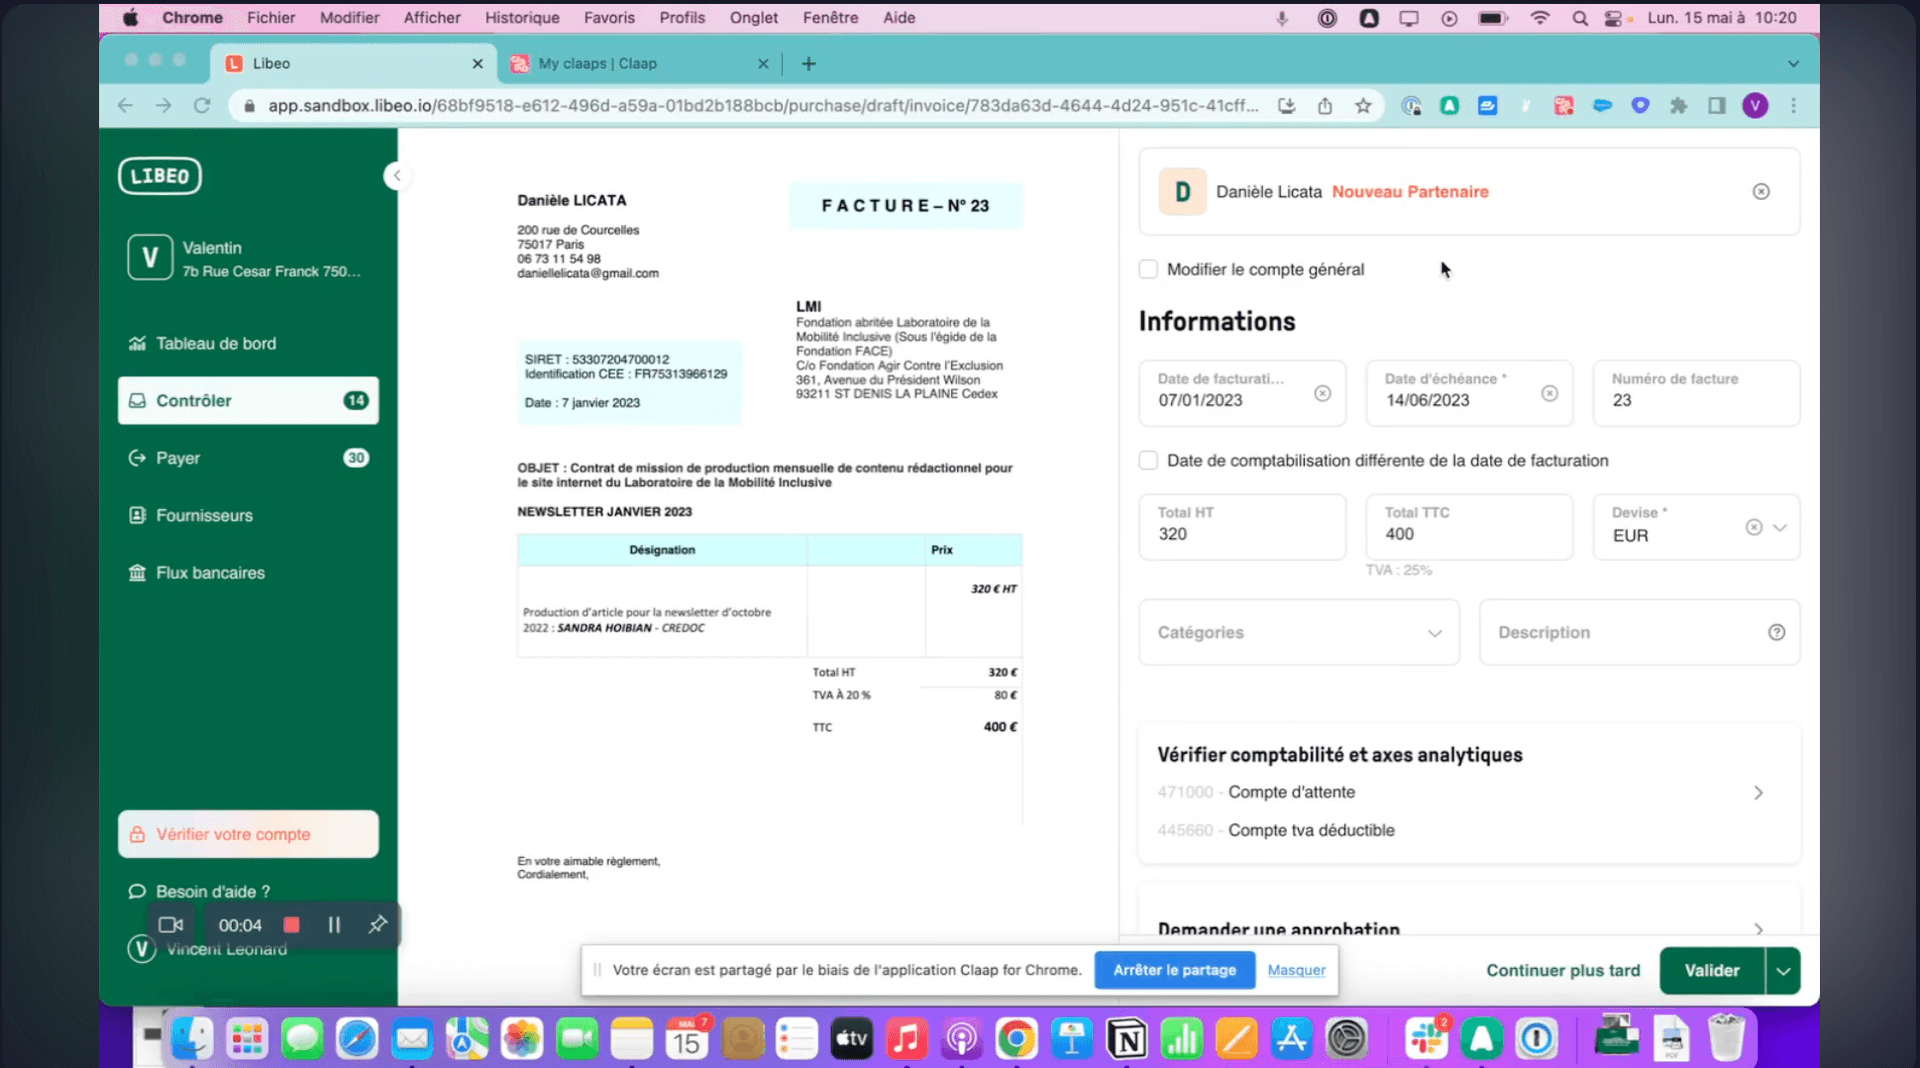Click the Valider button
The image size is (1920, 1068).
click(1712, 970)
